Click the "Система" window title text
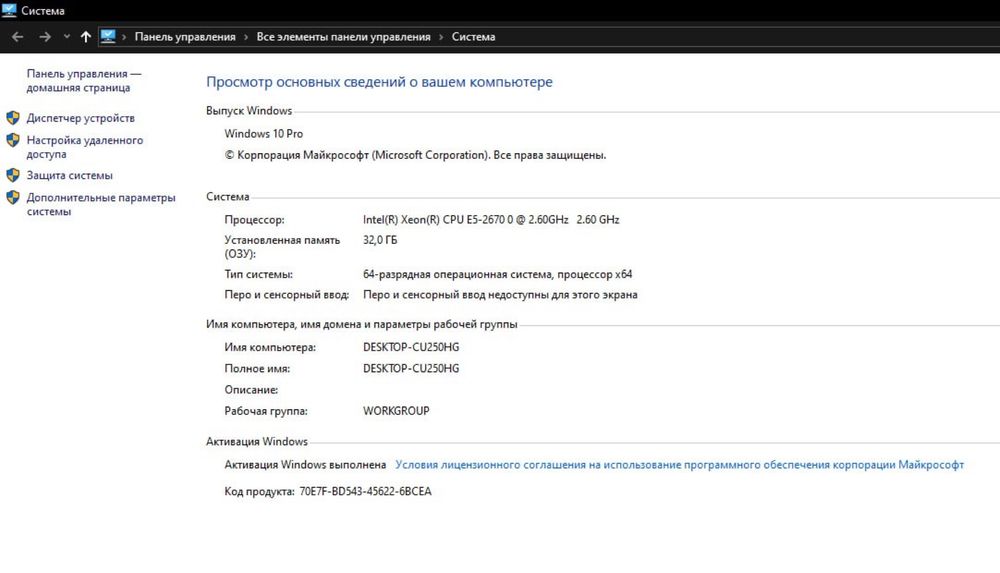 pos(43,11)
